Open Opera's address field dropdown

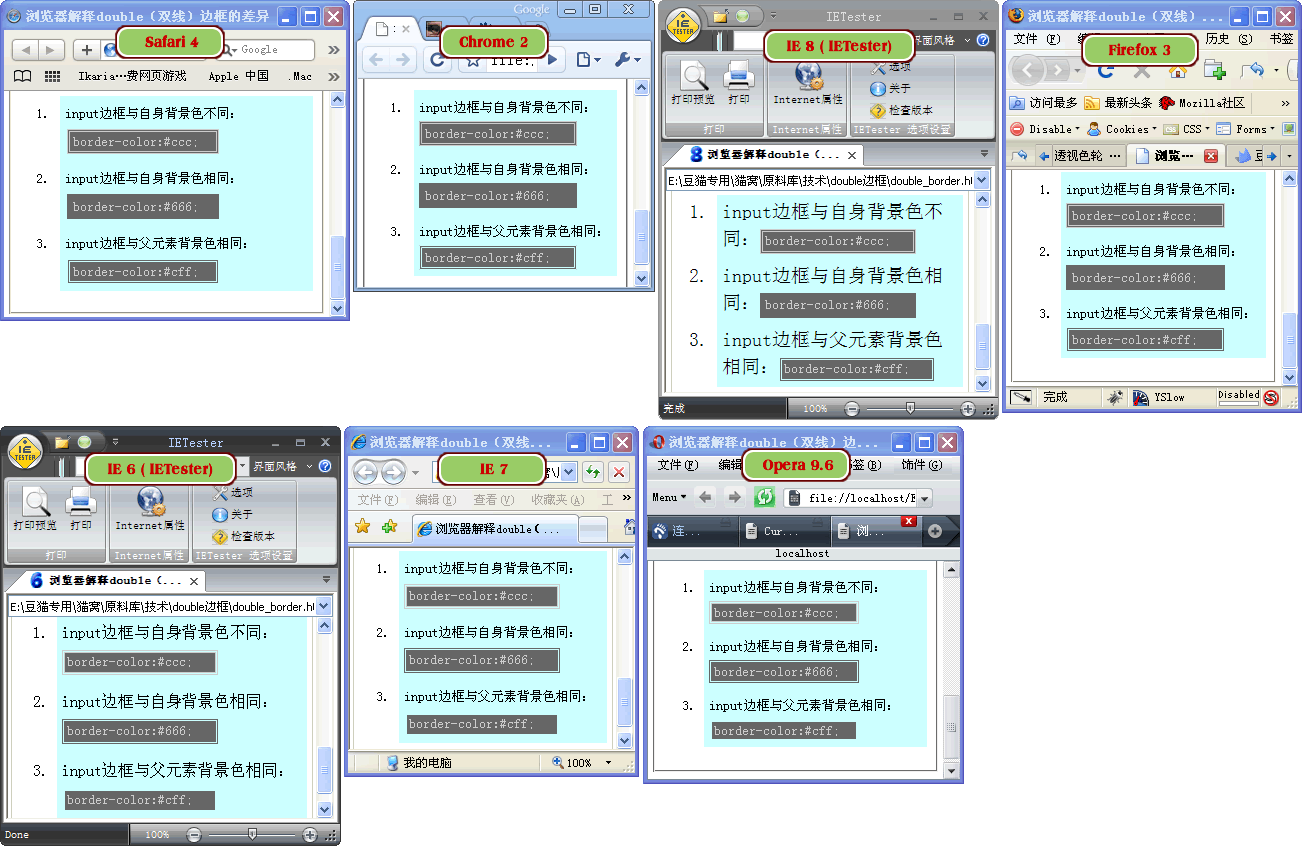pos(924,498)
